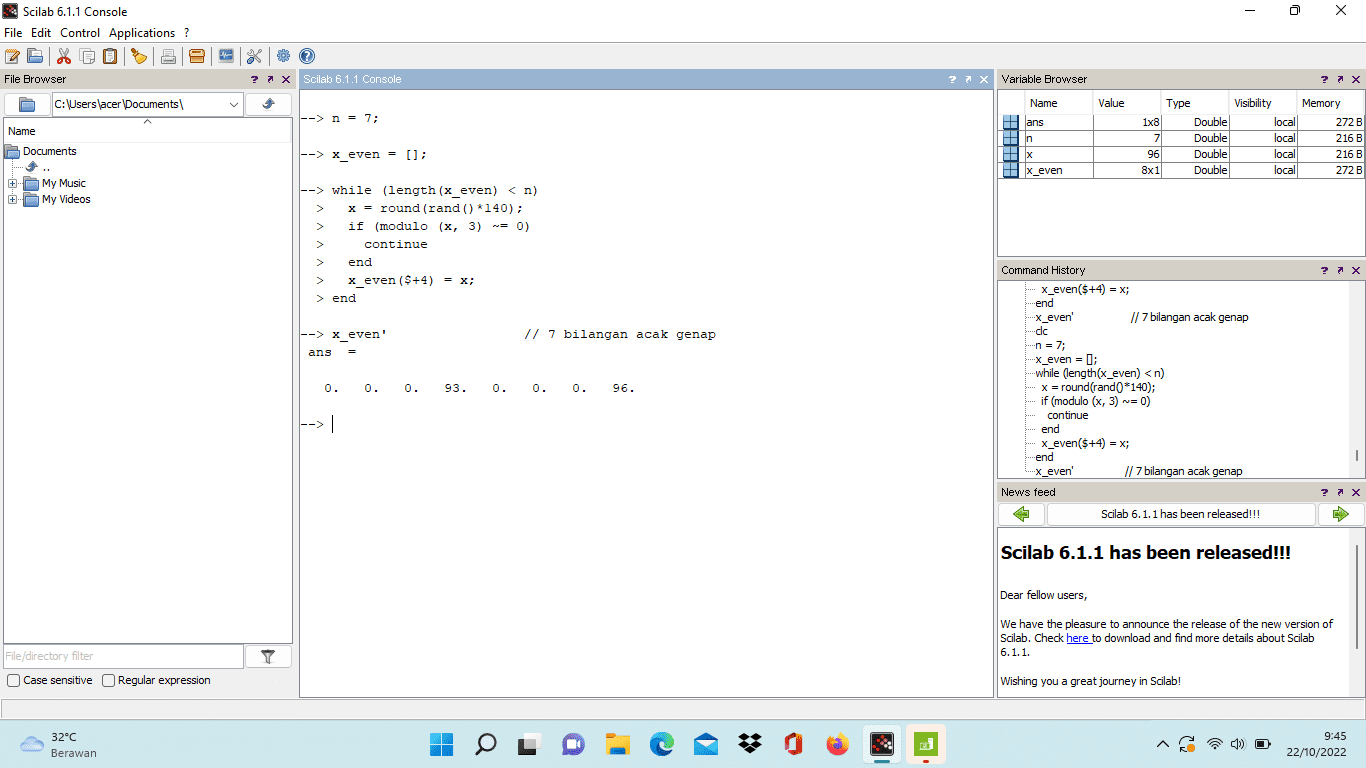Enable the Case sensitive checkbox

(x=14, y=680)
